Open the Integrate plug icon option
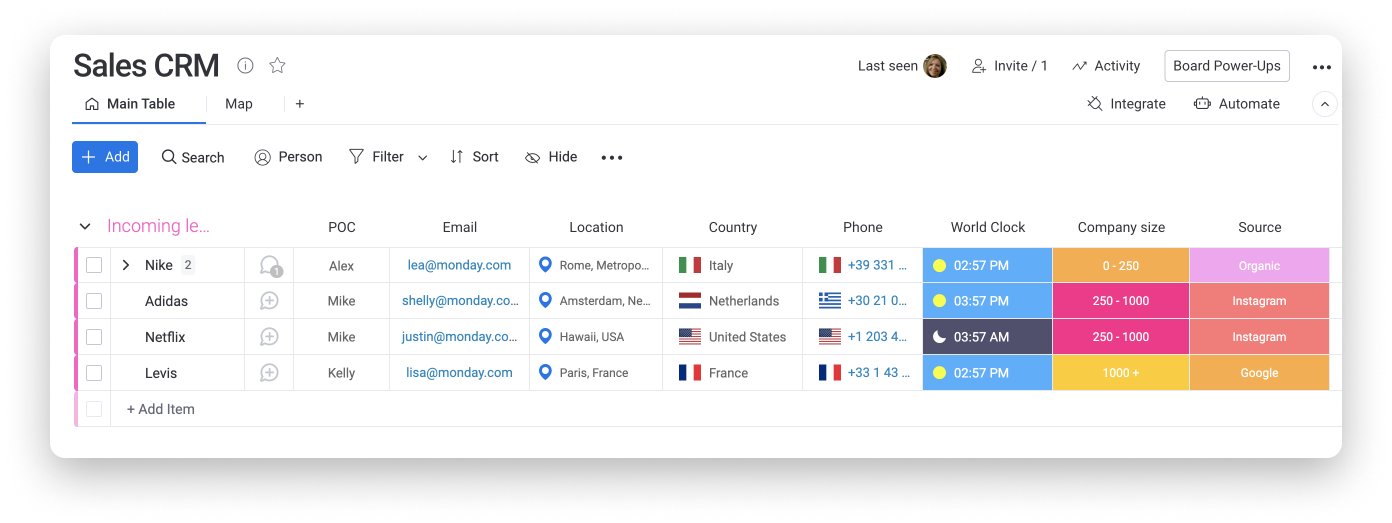The height and width of the screenshot is (523, 1392). pyautogui.click(x=1126, y=104)
